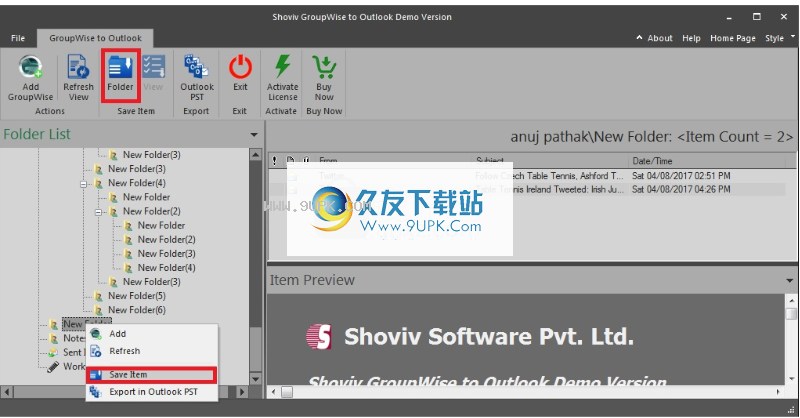The image size is (800, 418).
Task: Minimize the Shoviv application window
Action: click(729, 17)
